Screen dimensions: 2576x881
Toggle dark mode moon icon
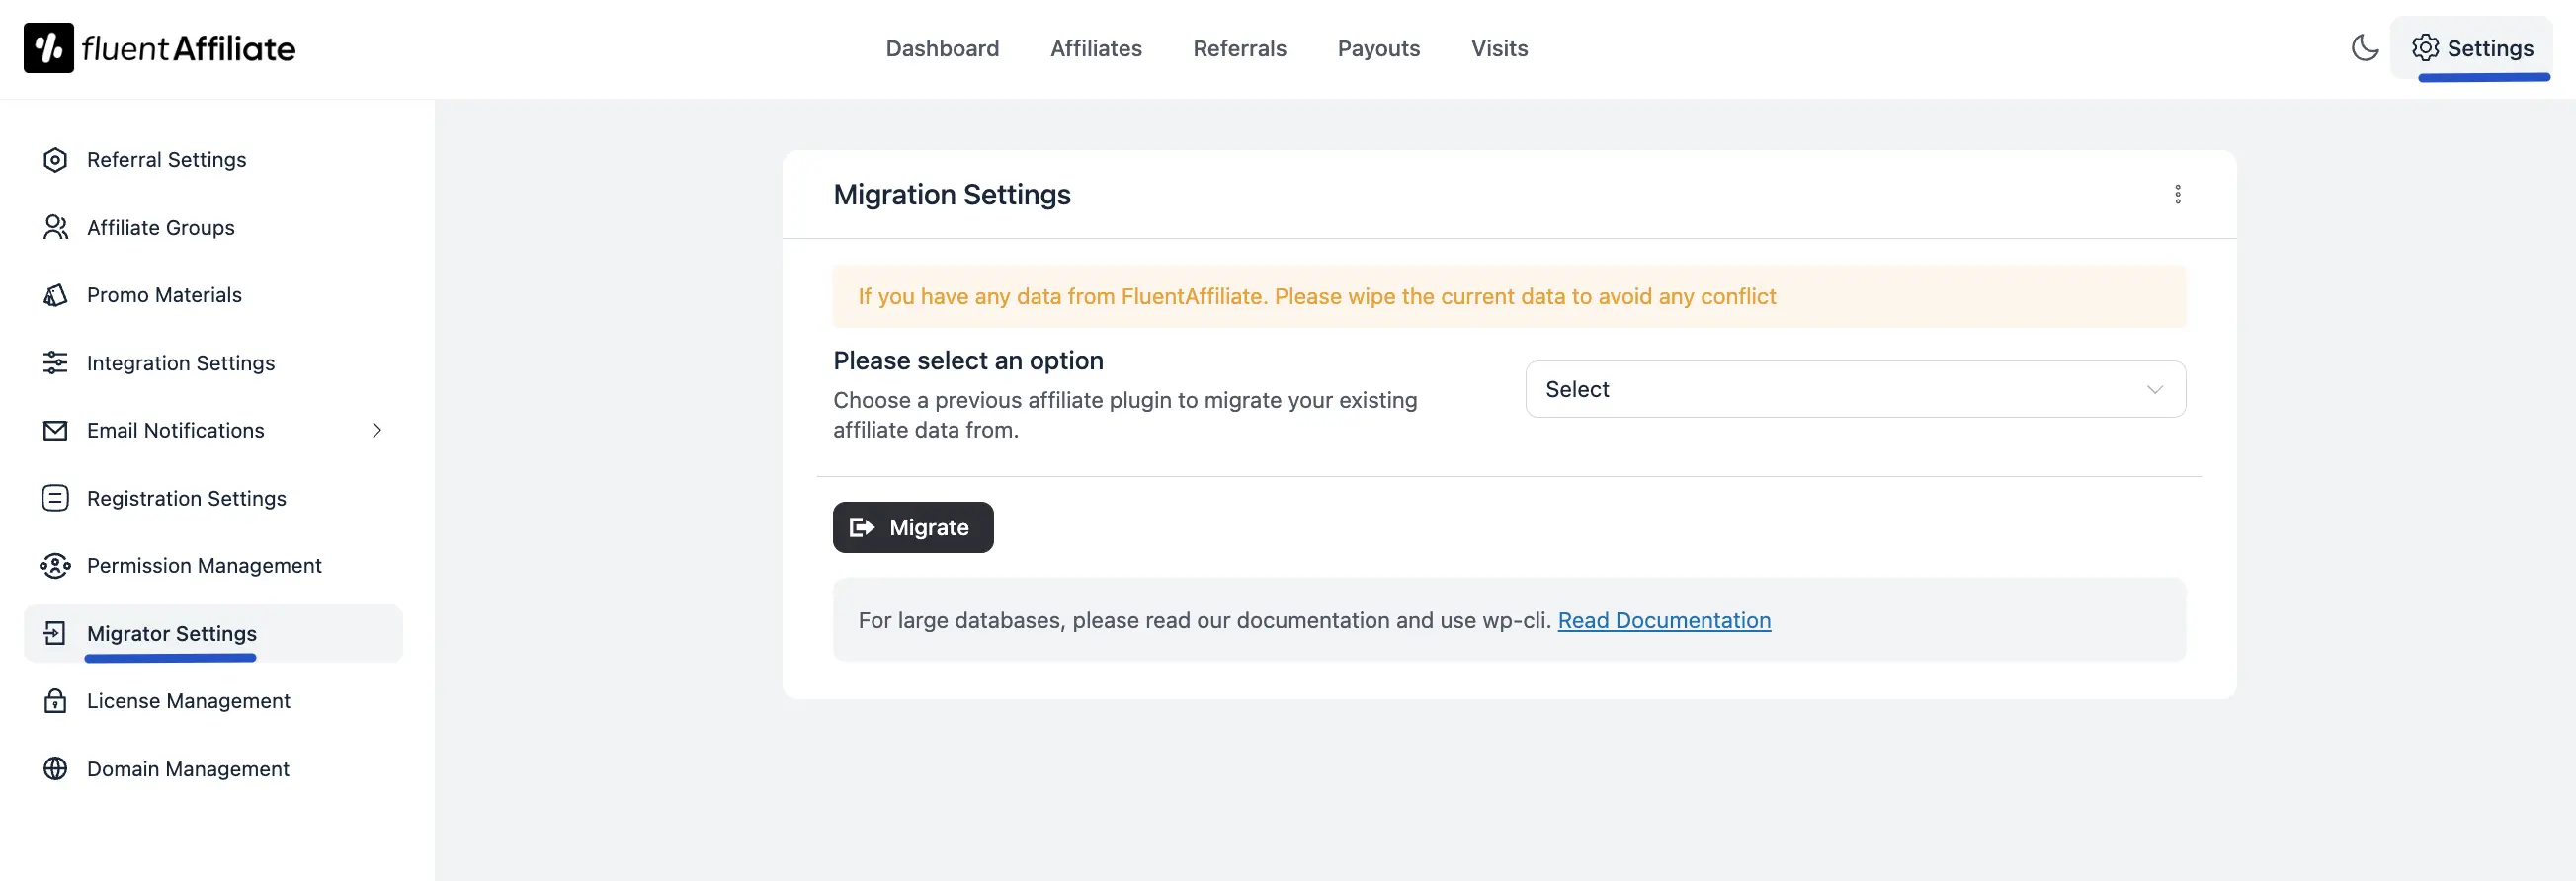(2364, 47)
